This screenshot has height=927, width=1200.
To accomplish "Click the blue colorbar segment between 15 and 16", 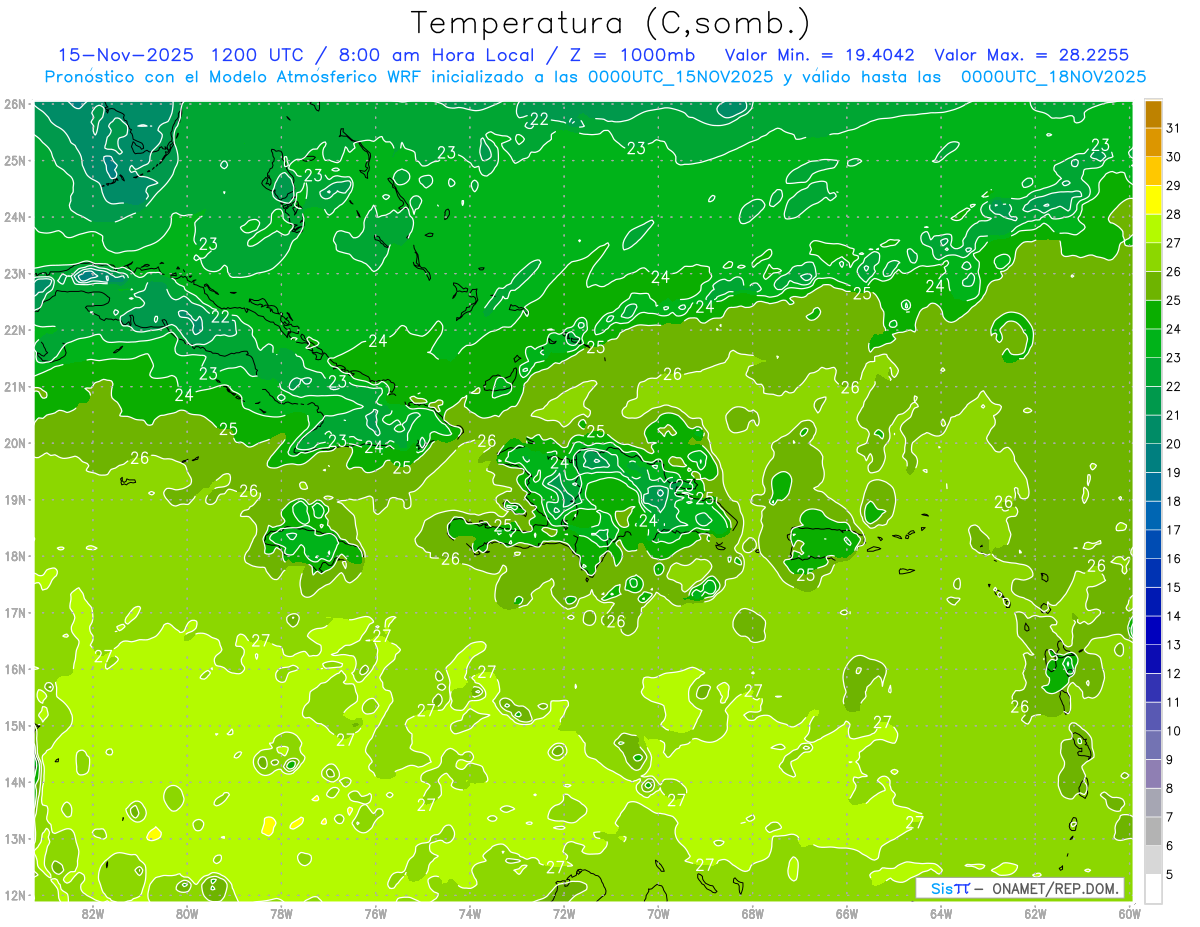I will 1153,573.
